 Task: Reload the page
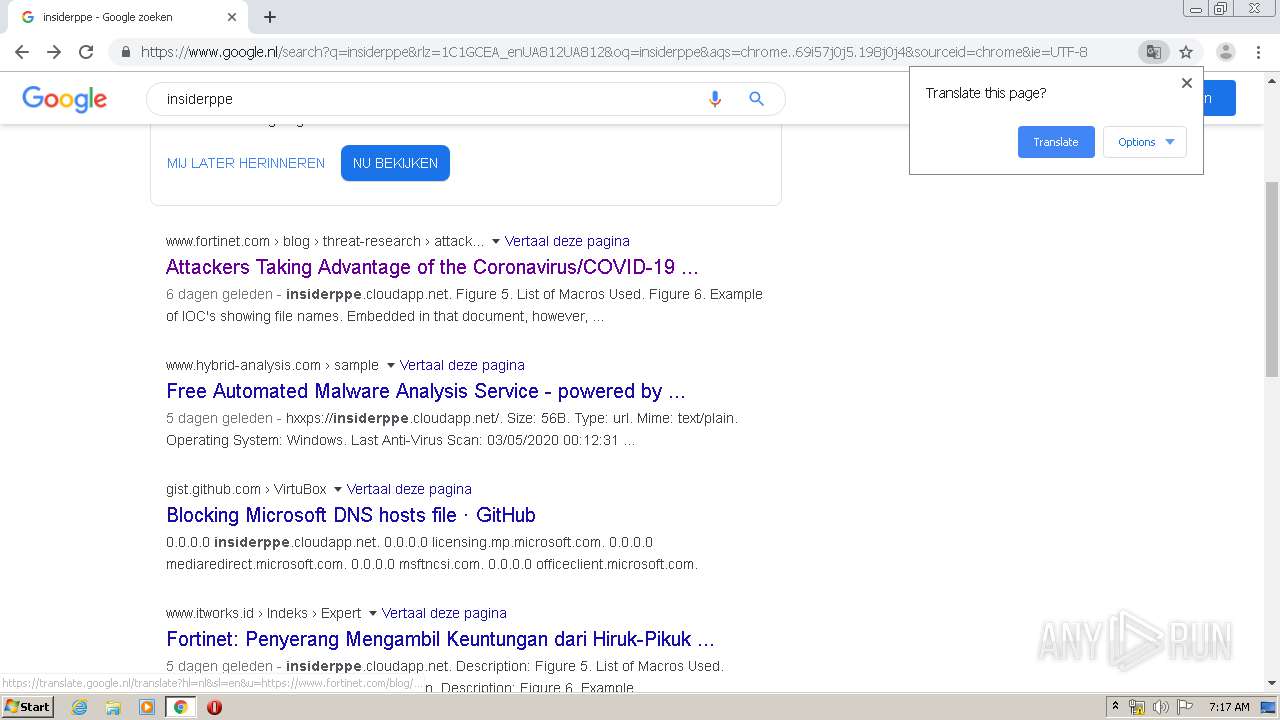pyautogui.click(x=86, y=52)
